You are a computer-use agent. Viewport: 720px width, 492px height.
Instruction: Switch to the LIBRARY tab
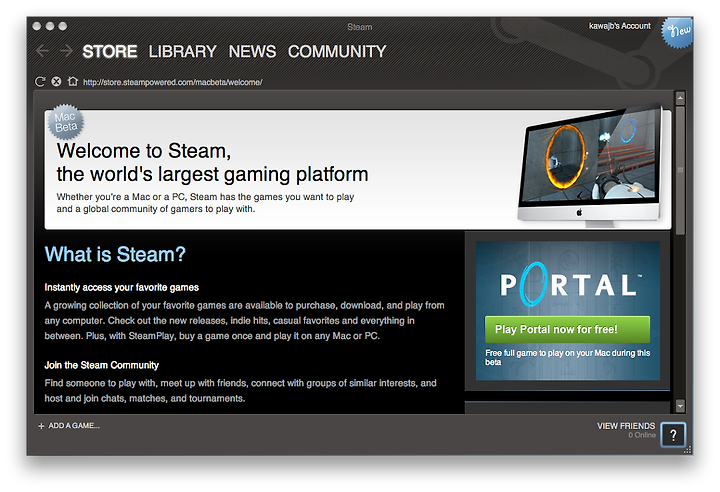tap(182, 51)
